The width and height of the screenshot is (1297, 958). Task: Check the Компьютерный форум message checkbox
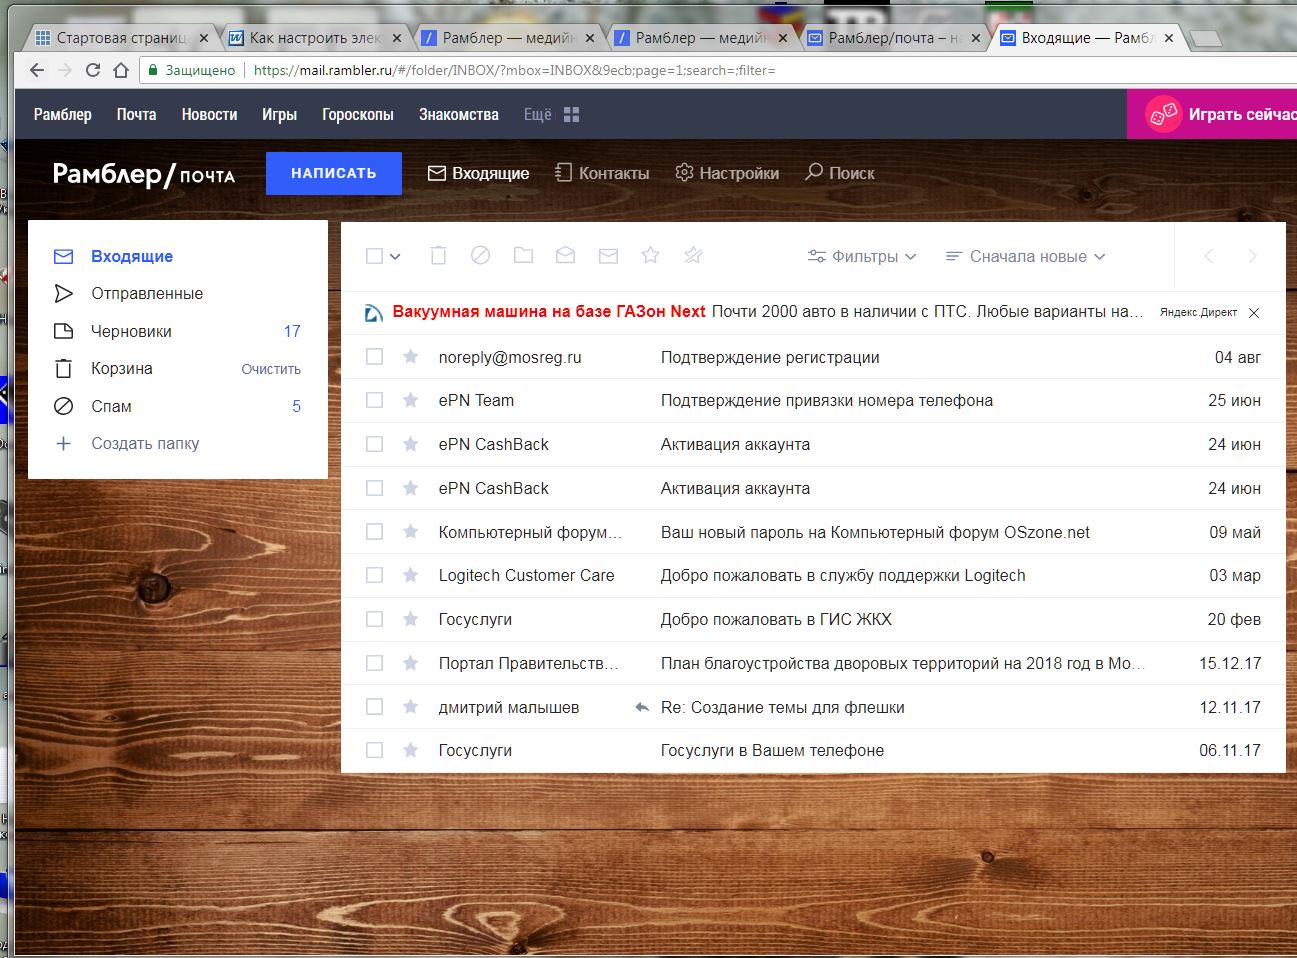[x=374, y=532]
